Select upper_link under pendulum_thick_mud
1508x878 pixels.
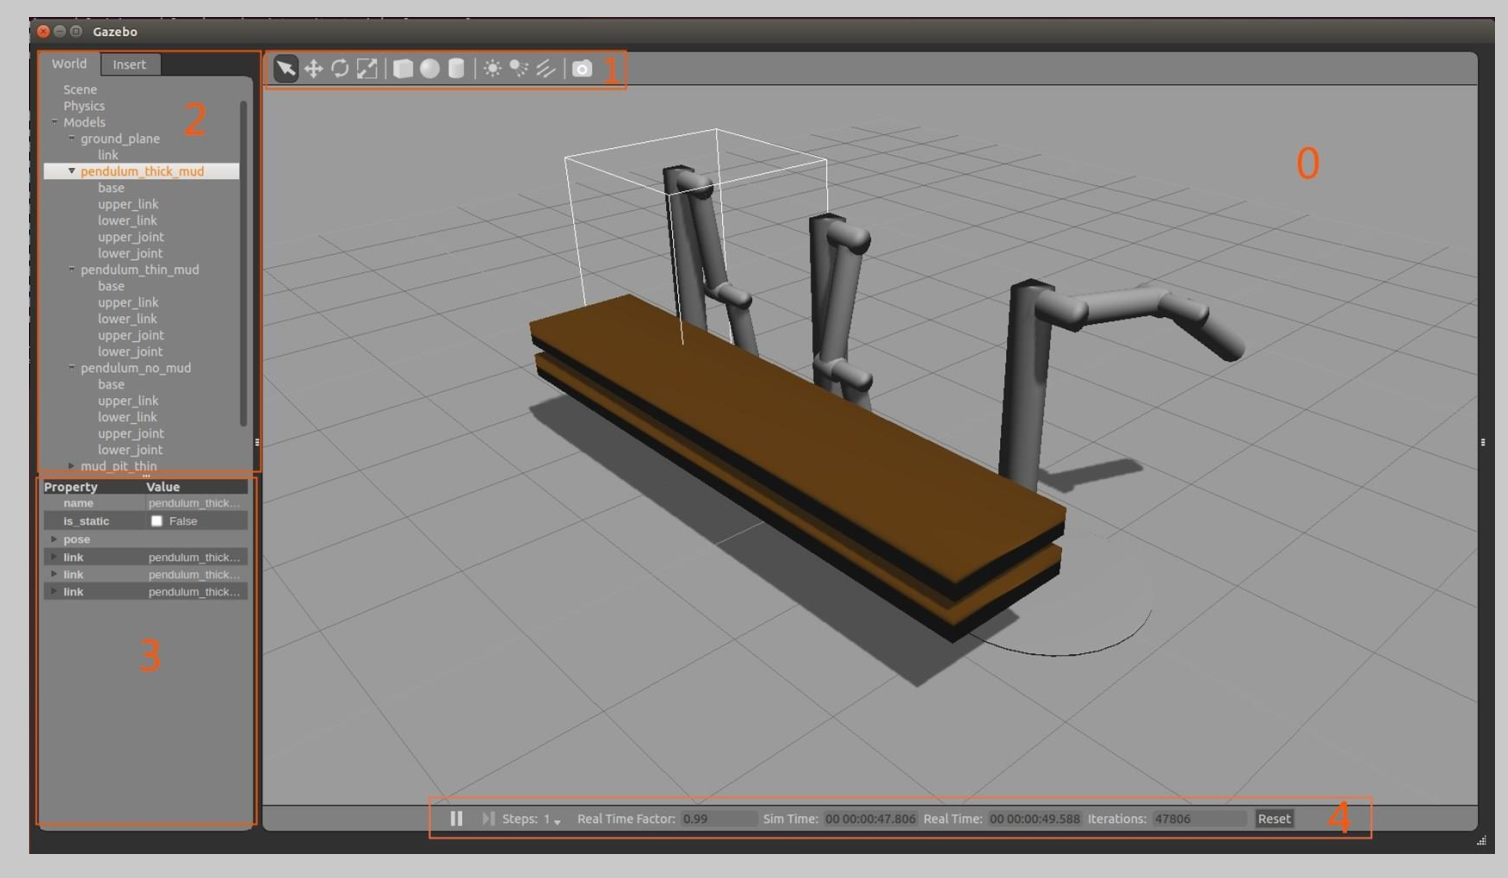128,204
